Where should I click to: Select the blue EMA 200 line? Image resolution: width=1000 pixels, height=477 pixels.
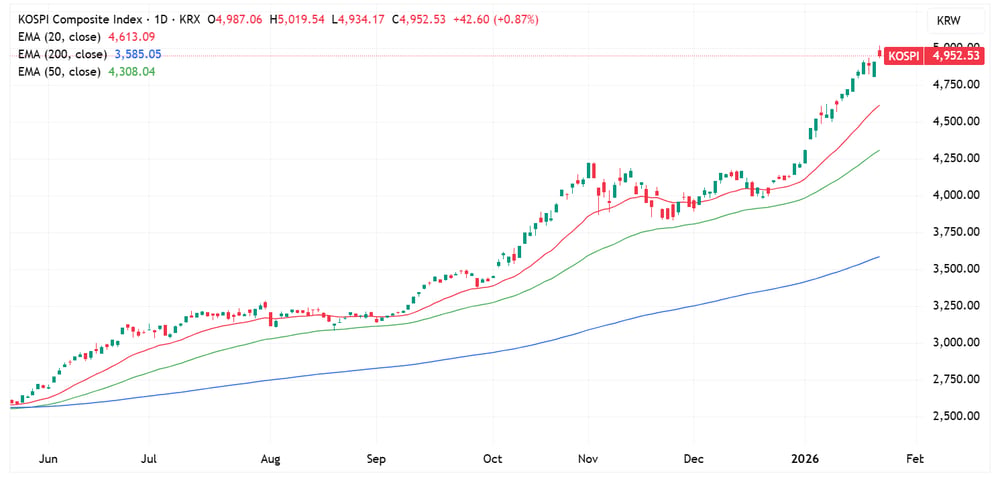tap(446, 359)
